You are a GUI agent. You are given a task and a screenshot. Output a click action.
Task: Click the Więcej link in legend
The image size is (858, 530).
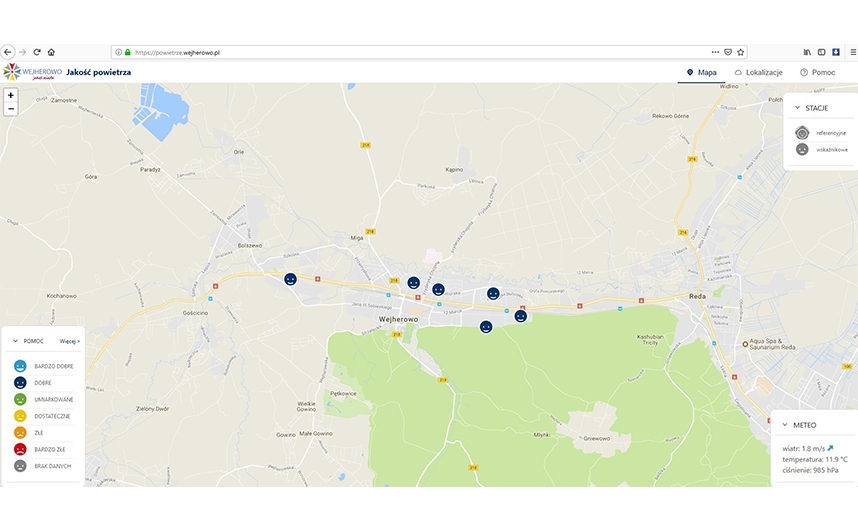click(69, 341)
